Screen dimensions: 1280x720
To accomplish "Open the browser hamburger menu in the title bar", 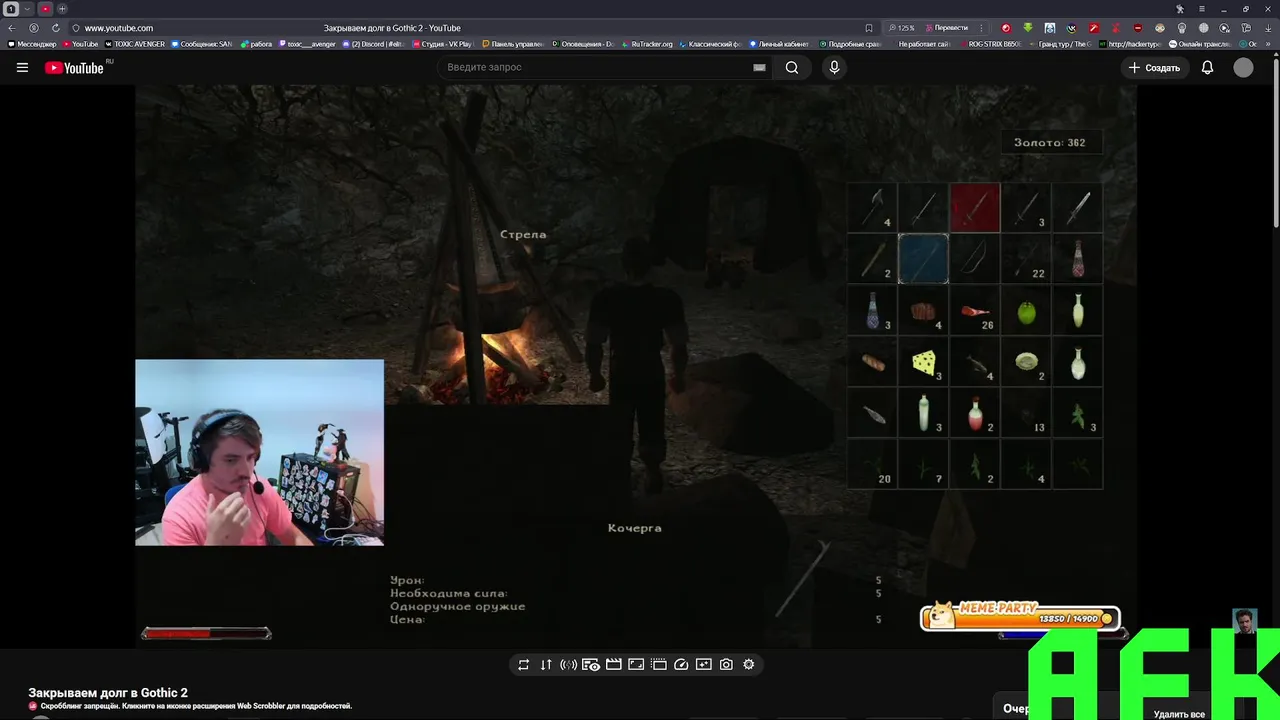I will click(x=1202, y=9).
